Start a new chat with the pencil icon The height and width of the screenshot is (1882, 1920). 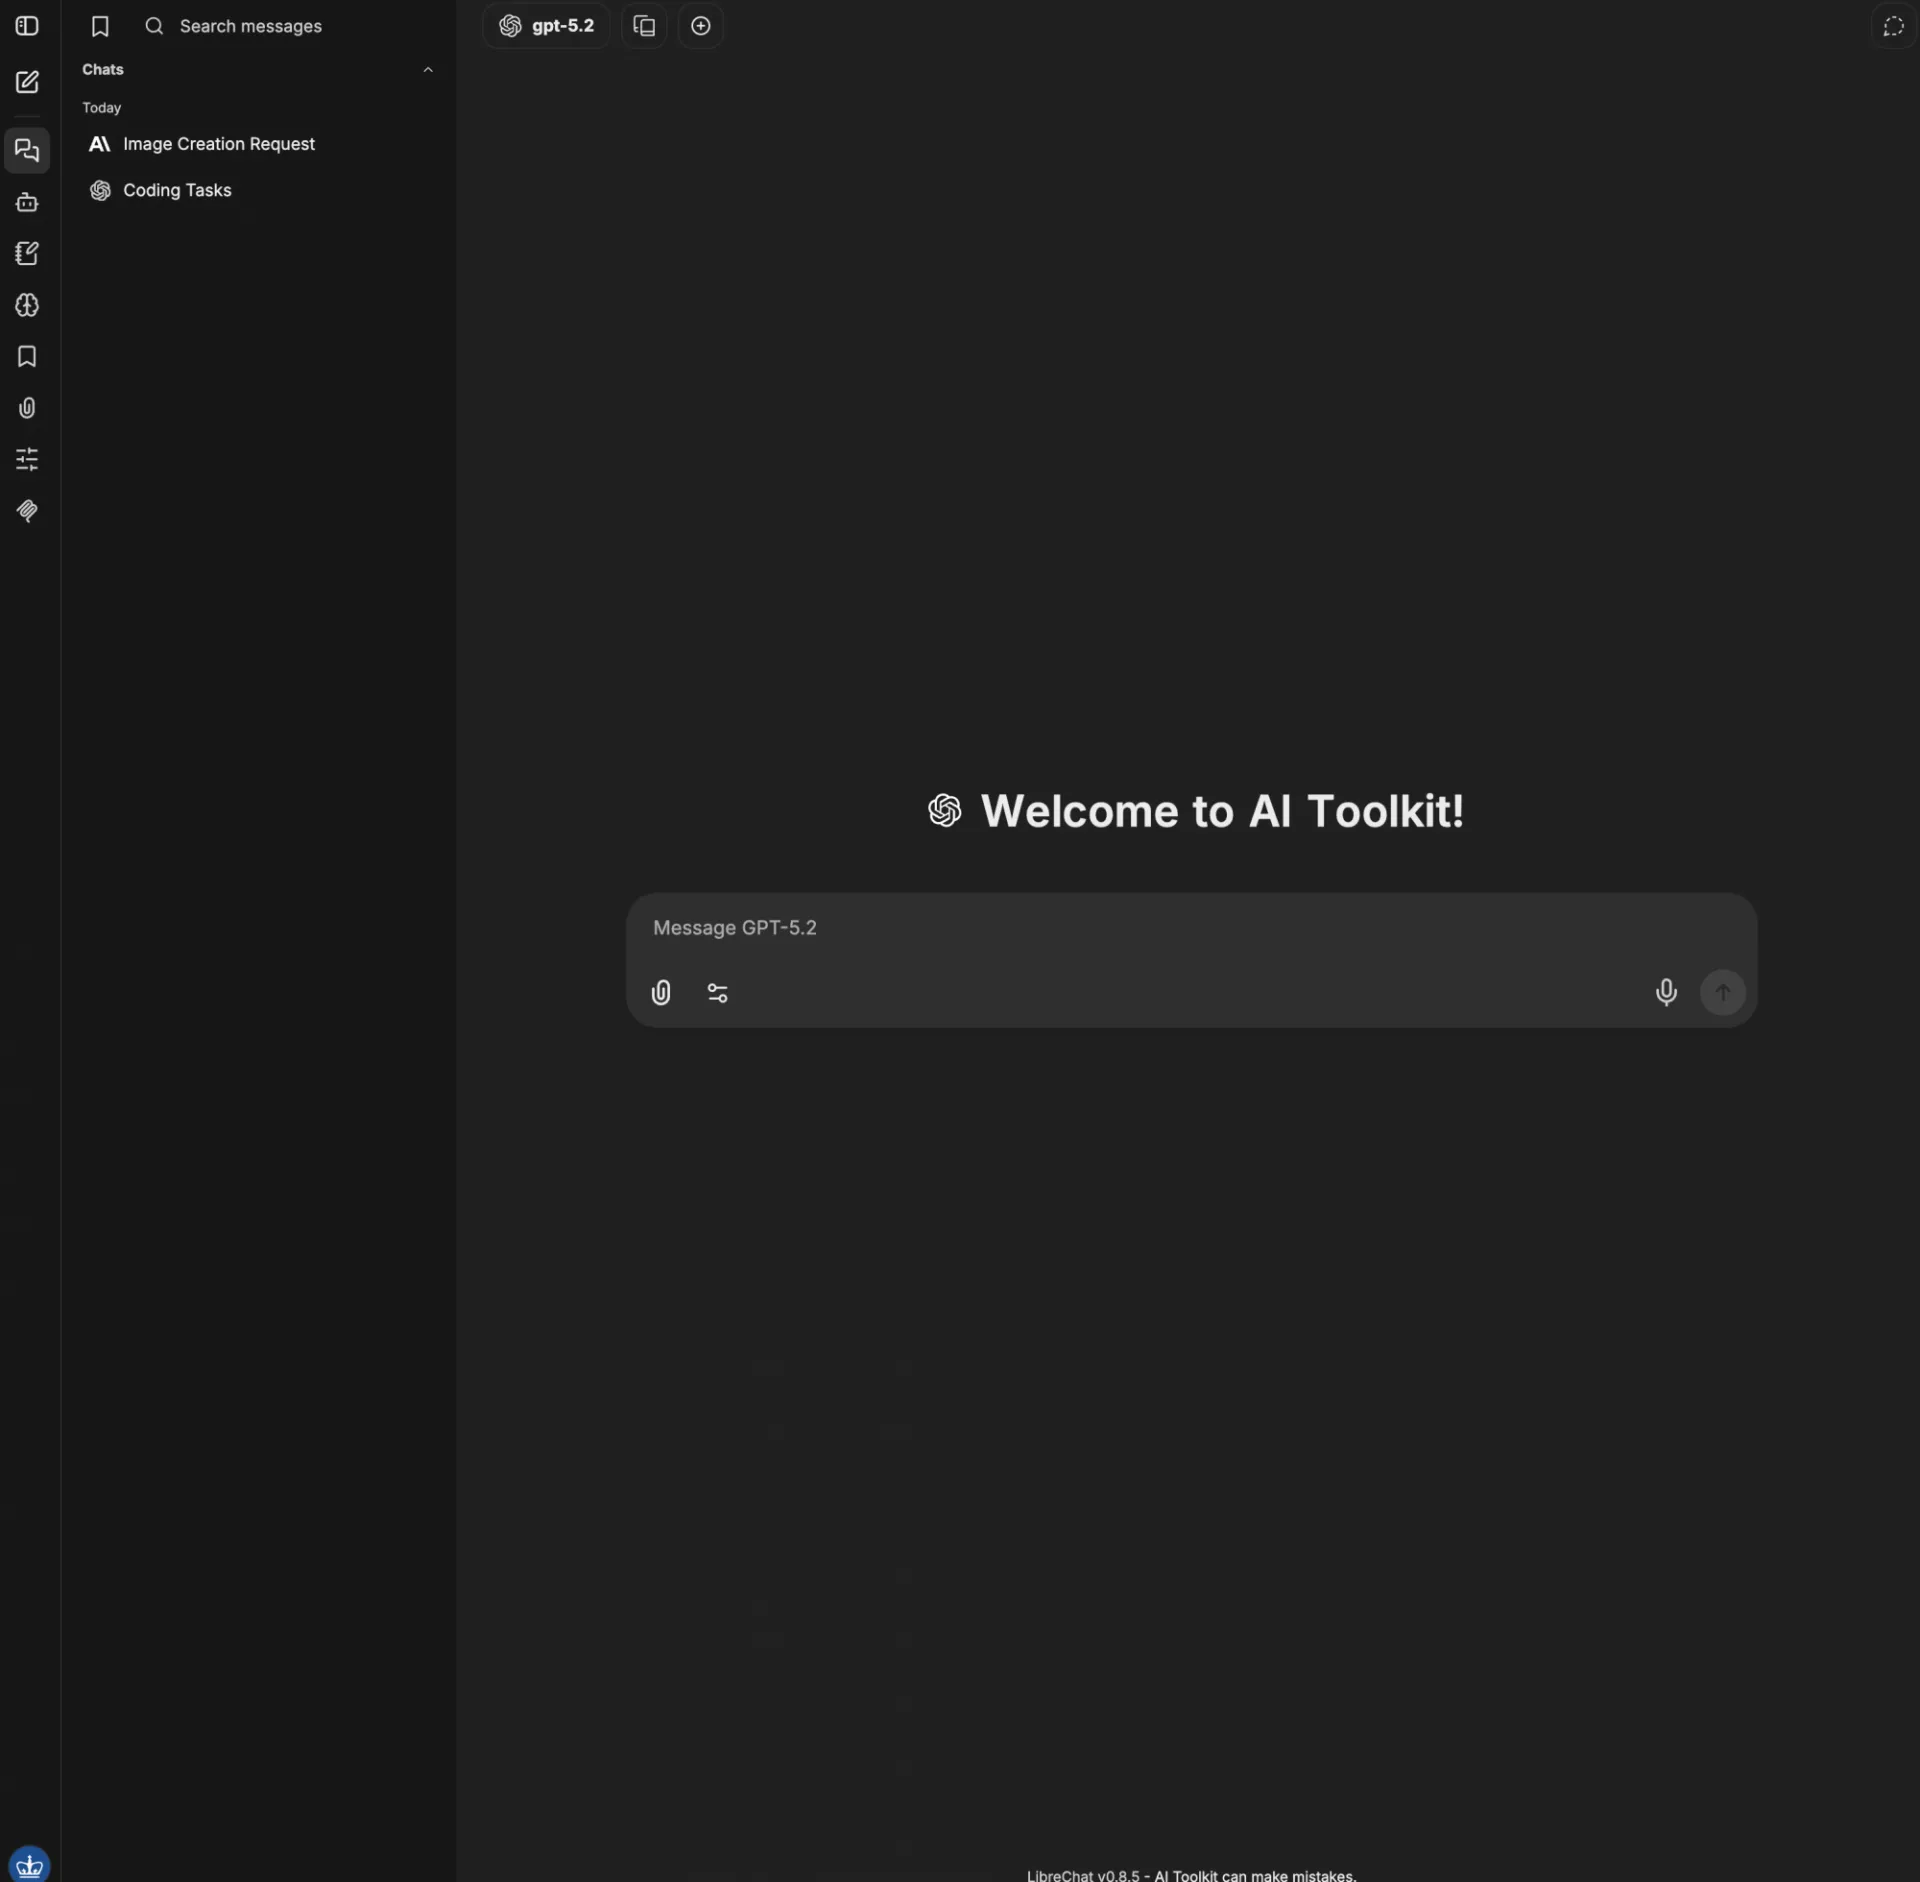tap(27, 82)
